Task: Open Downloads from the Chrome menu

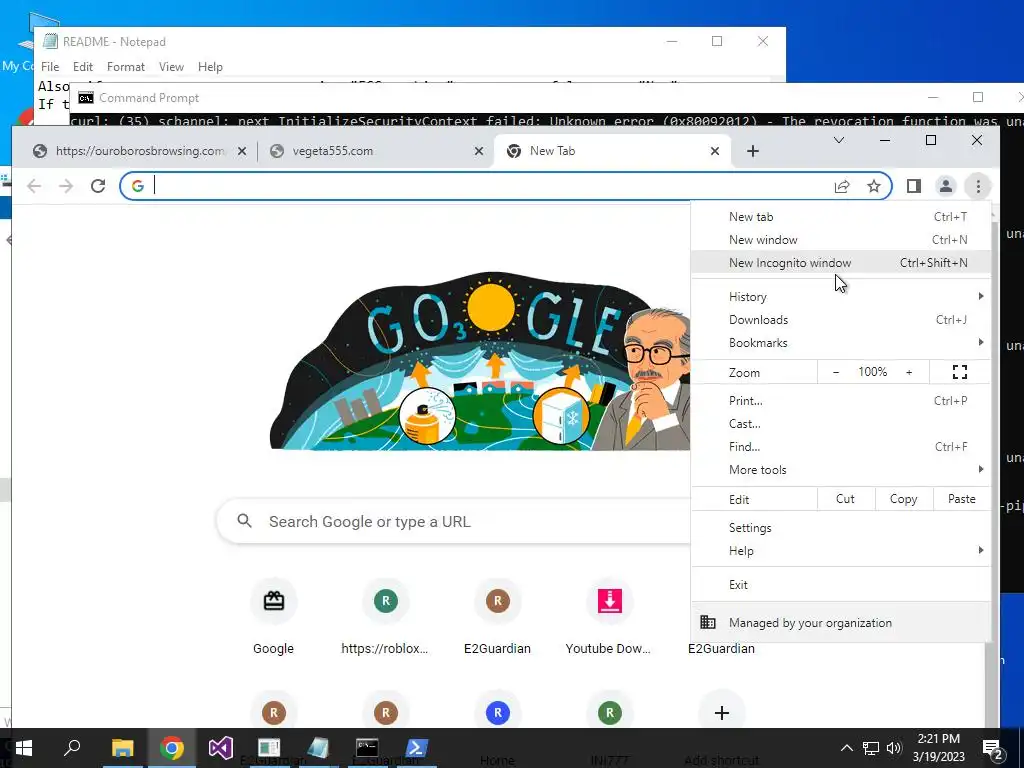Action: [x=841, y=319]
